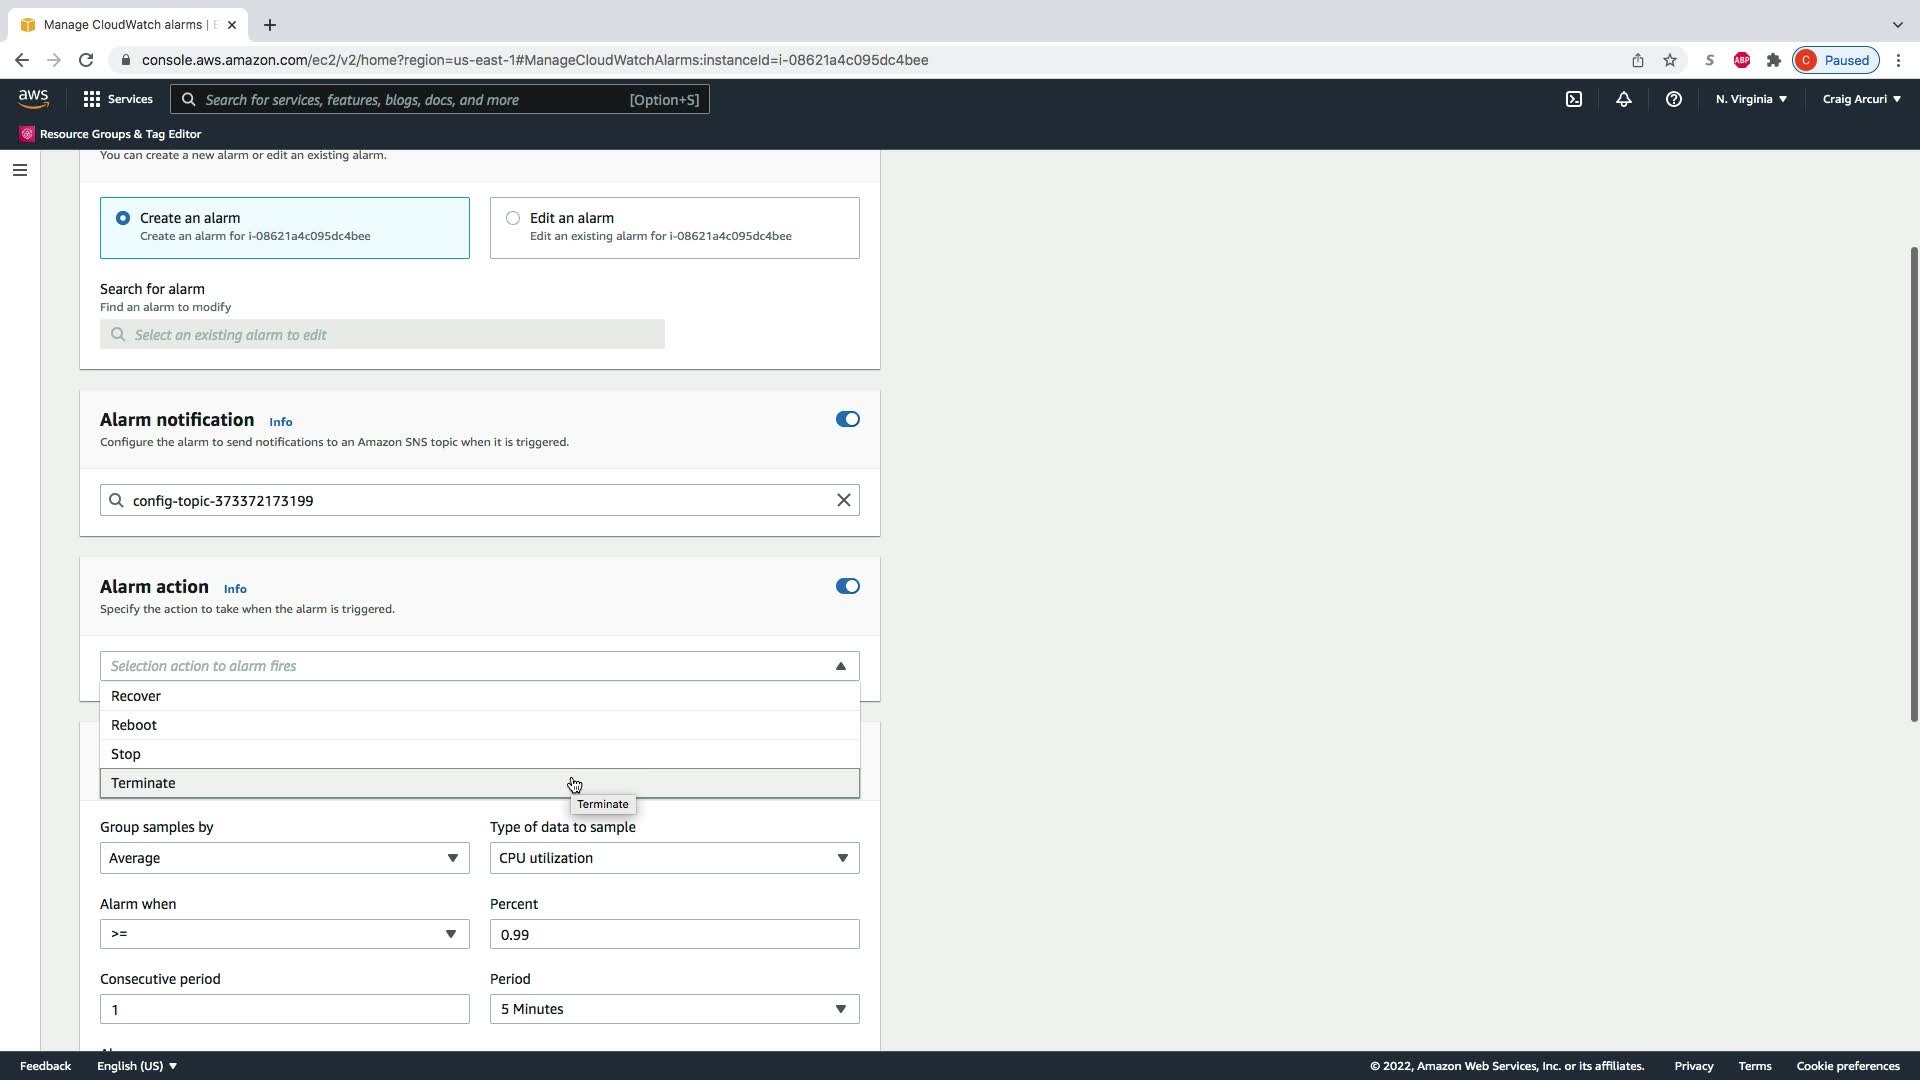
Task: Open the N. Virginia region selector
Action: click(1751, 99)
